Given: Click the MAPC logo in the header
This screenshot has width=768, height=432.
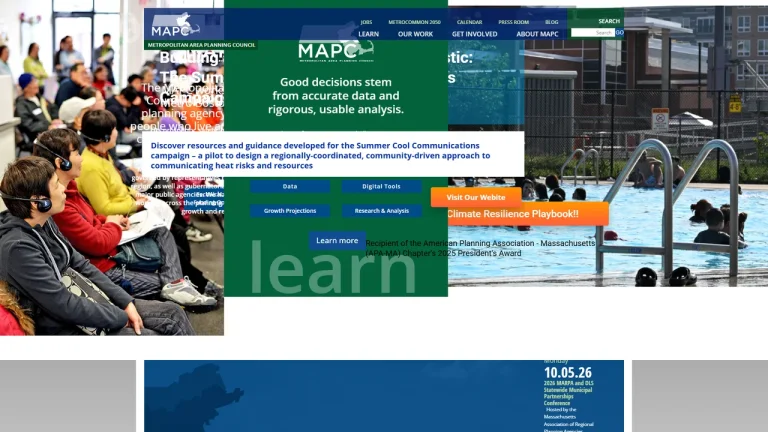Looking at the screenshot, I should tap(175, 25).
